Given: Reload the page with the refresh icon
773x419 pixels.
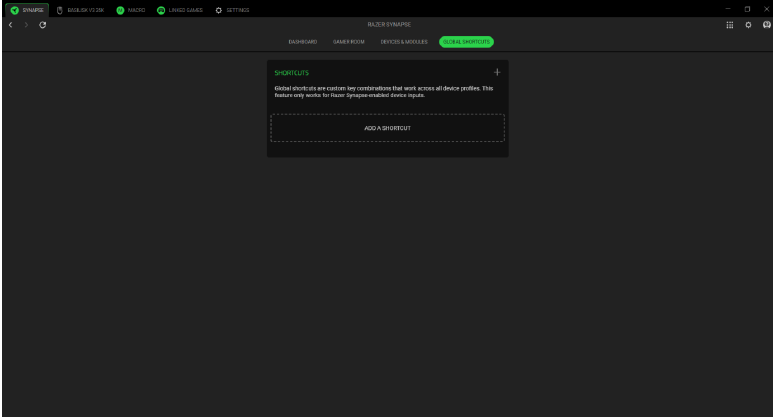Looking at the screenshot, I should tap(42, 25).
